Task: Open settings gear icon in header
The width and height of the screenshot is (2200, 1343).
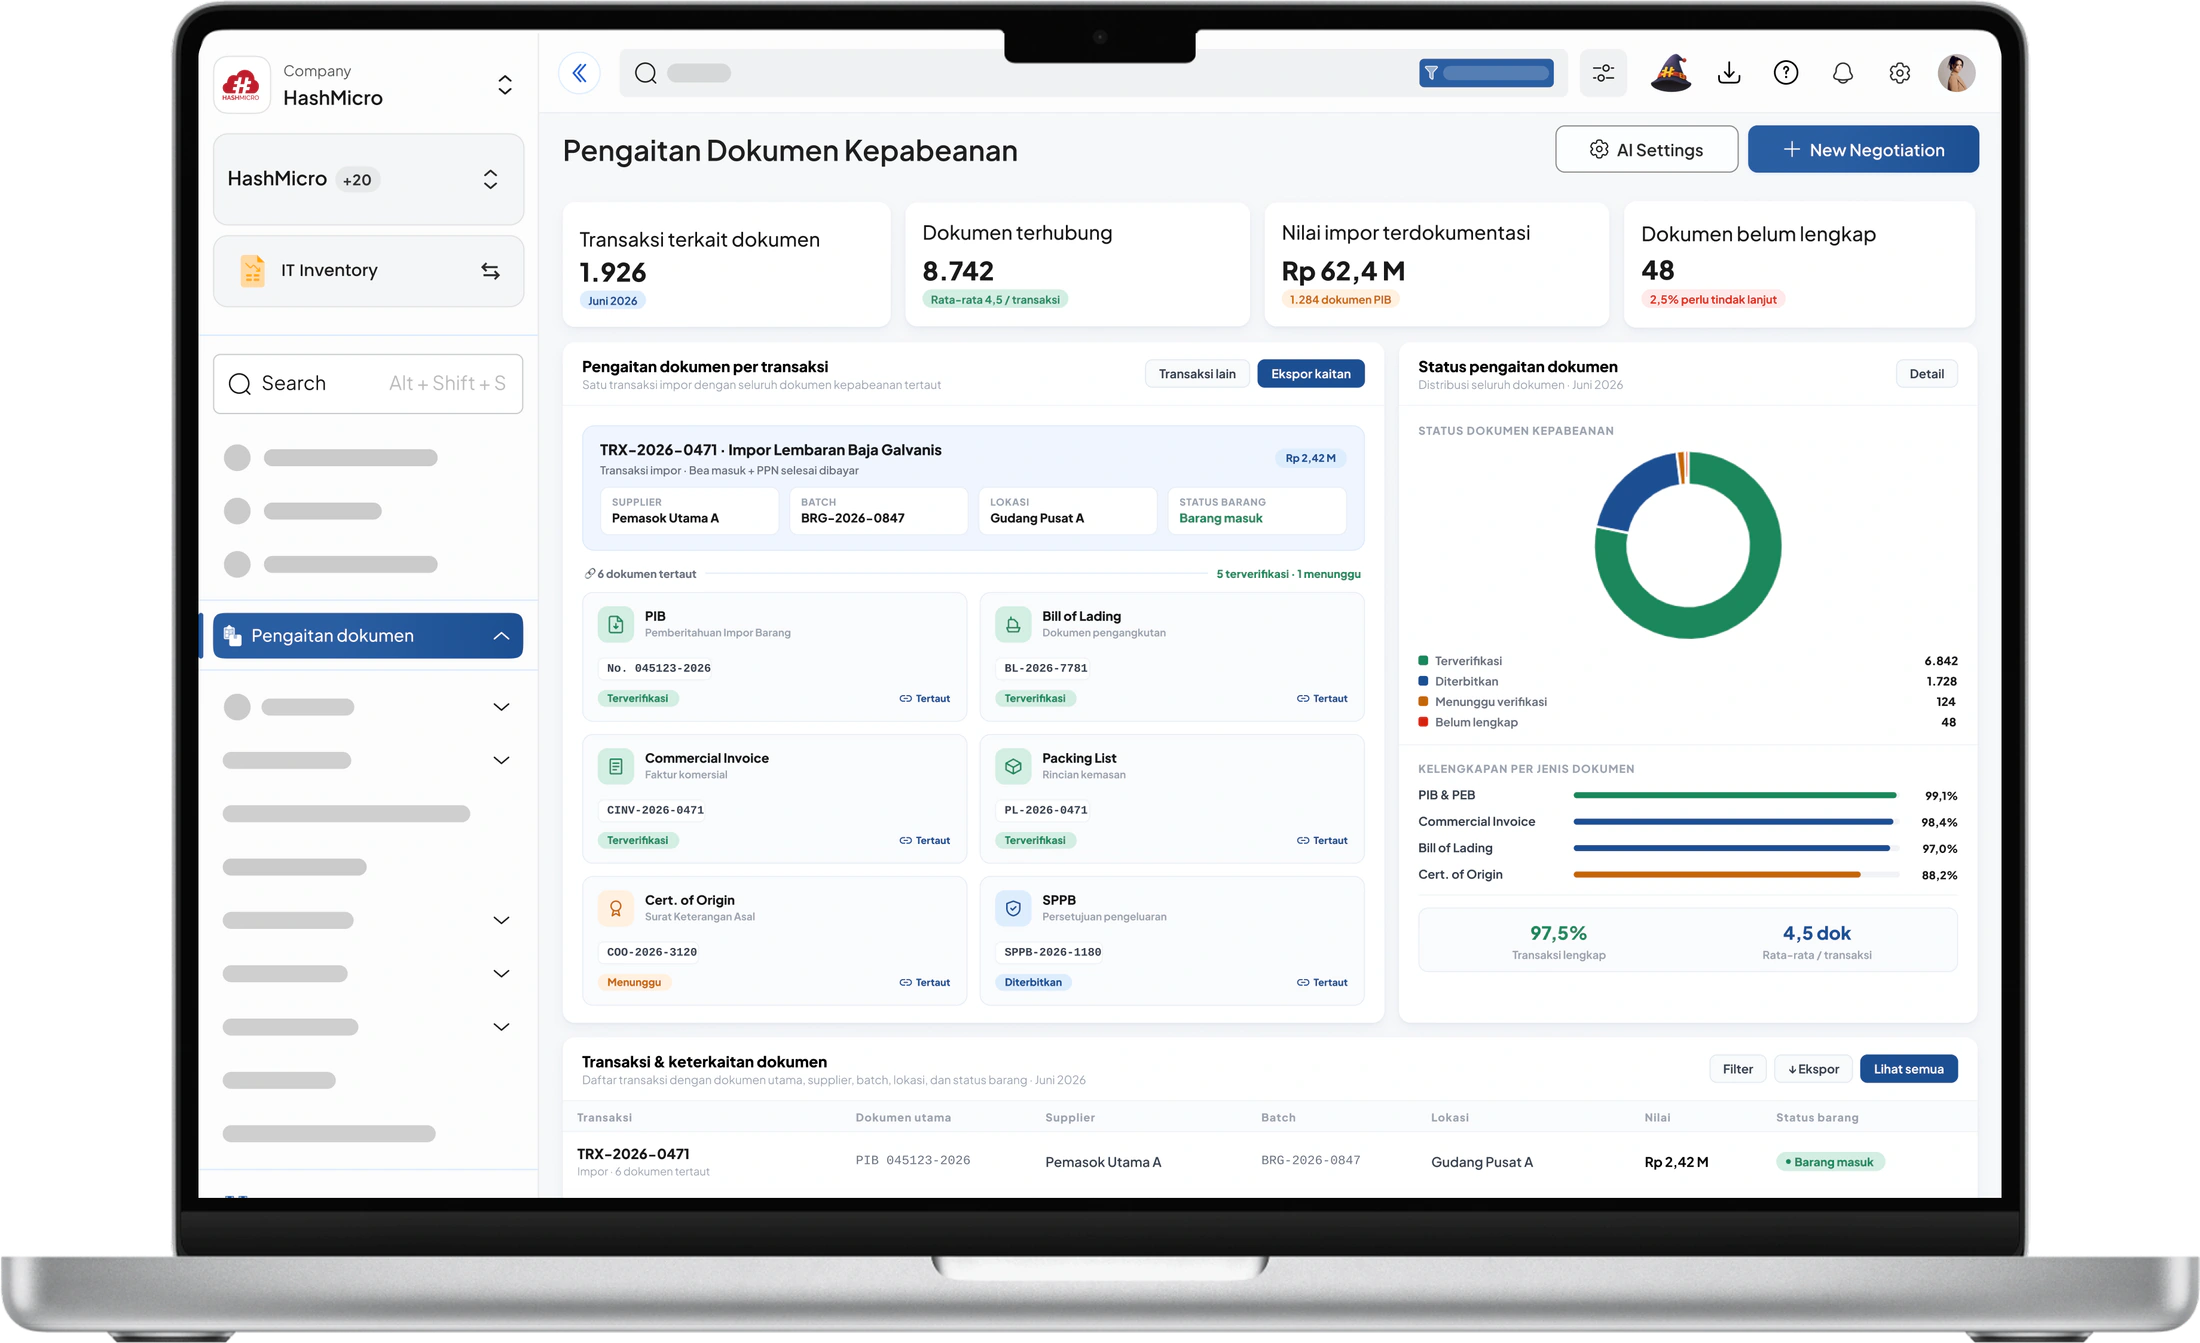Action: coord(1900,73)
